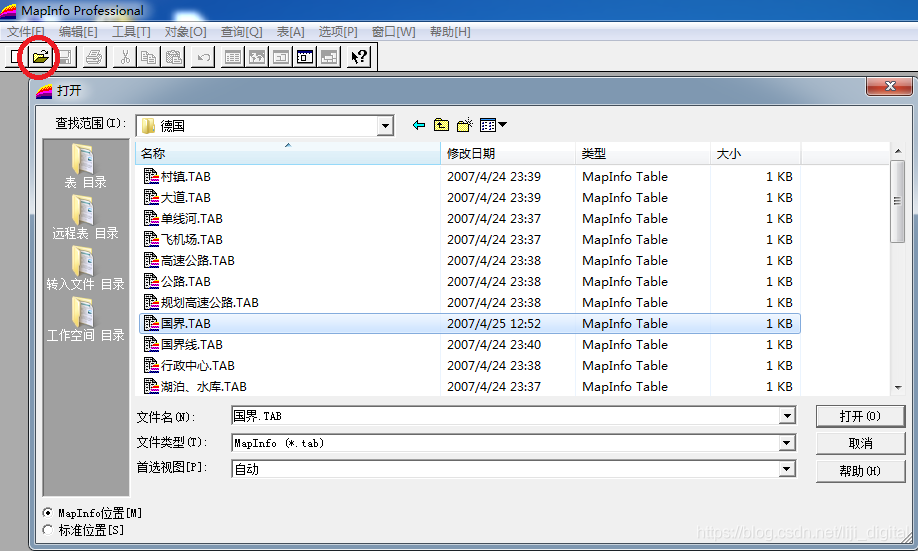The height and width of the screenshot is (551, 918).
Task: Click the Save floppy disk toolbar icon
Action: pos(64,57)
